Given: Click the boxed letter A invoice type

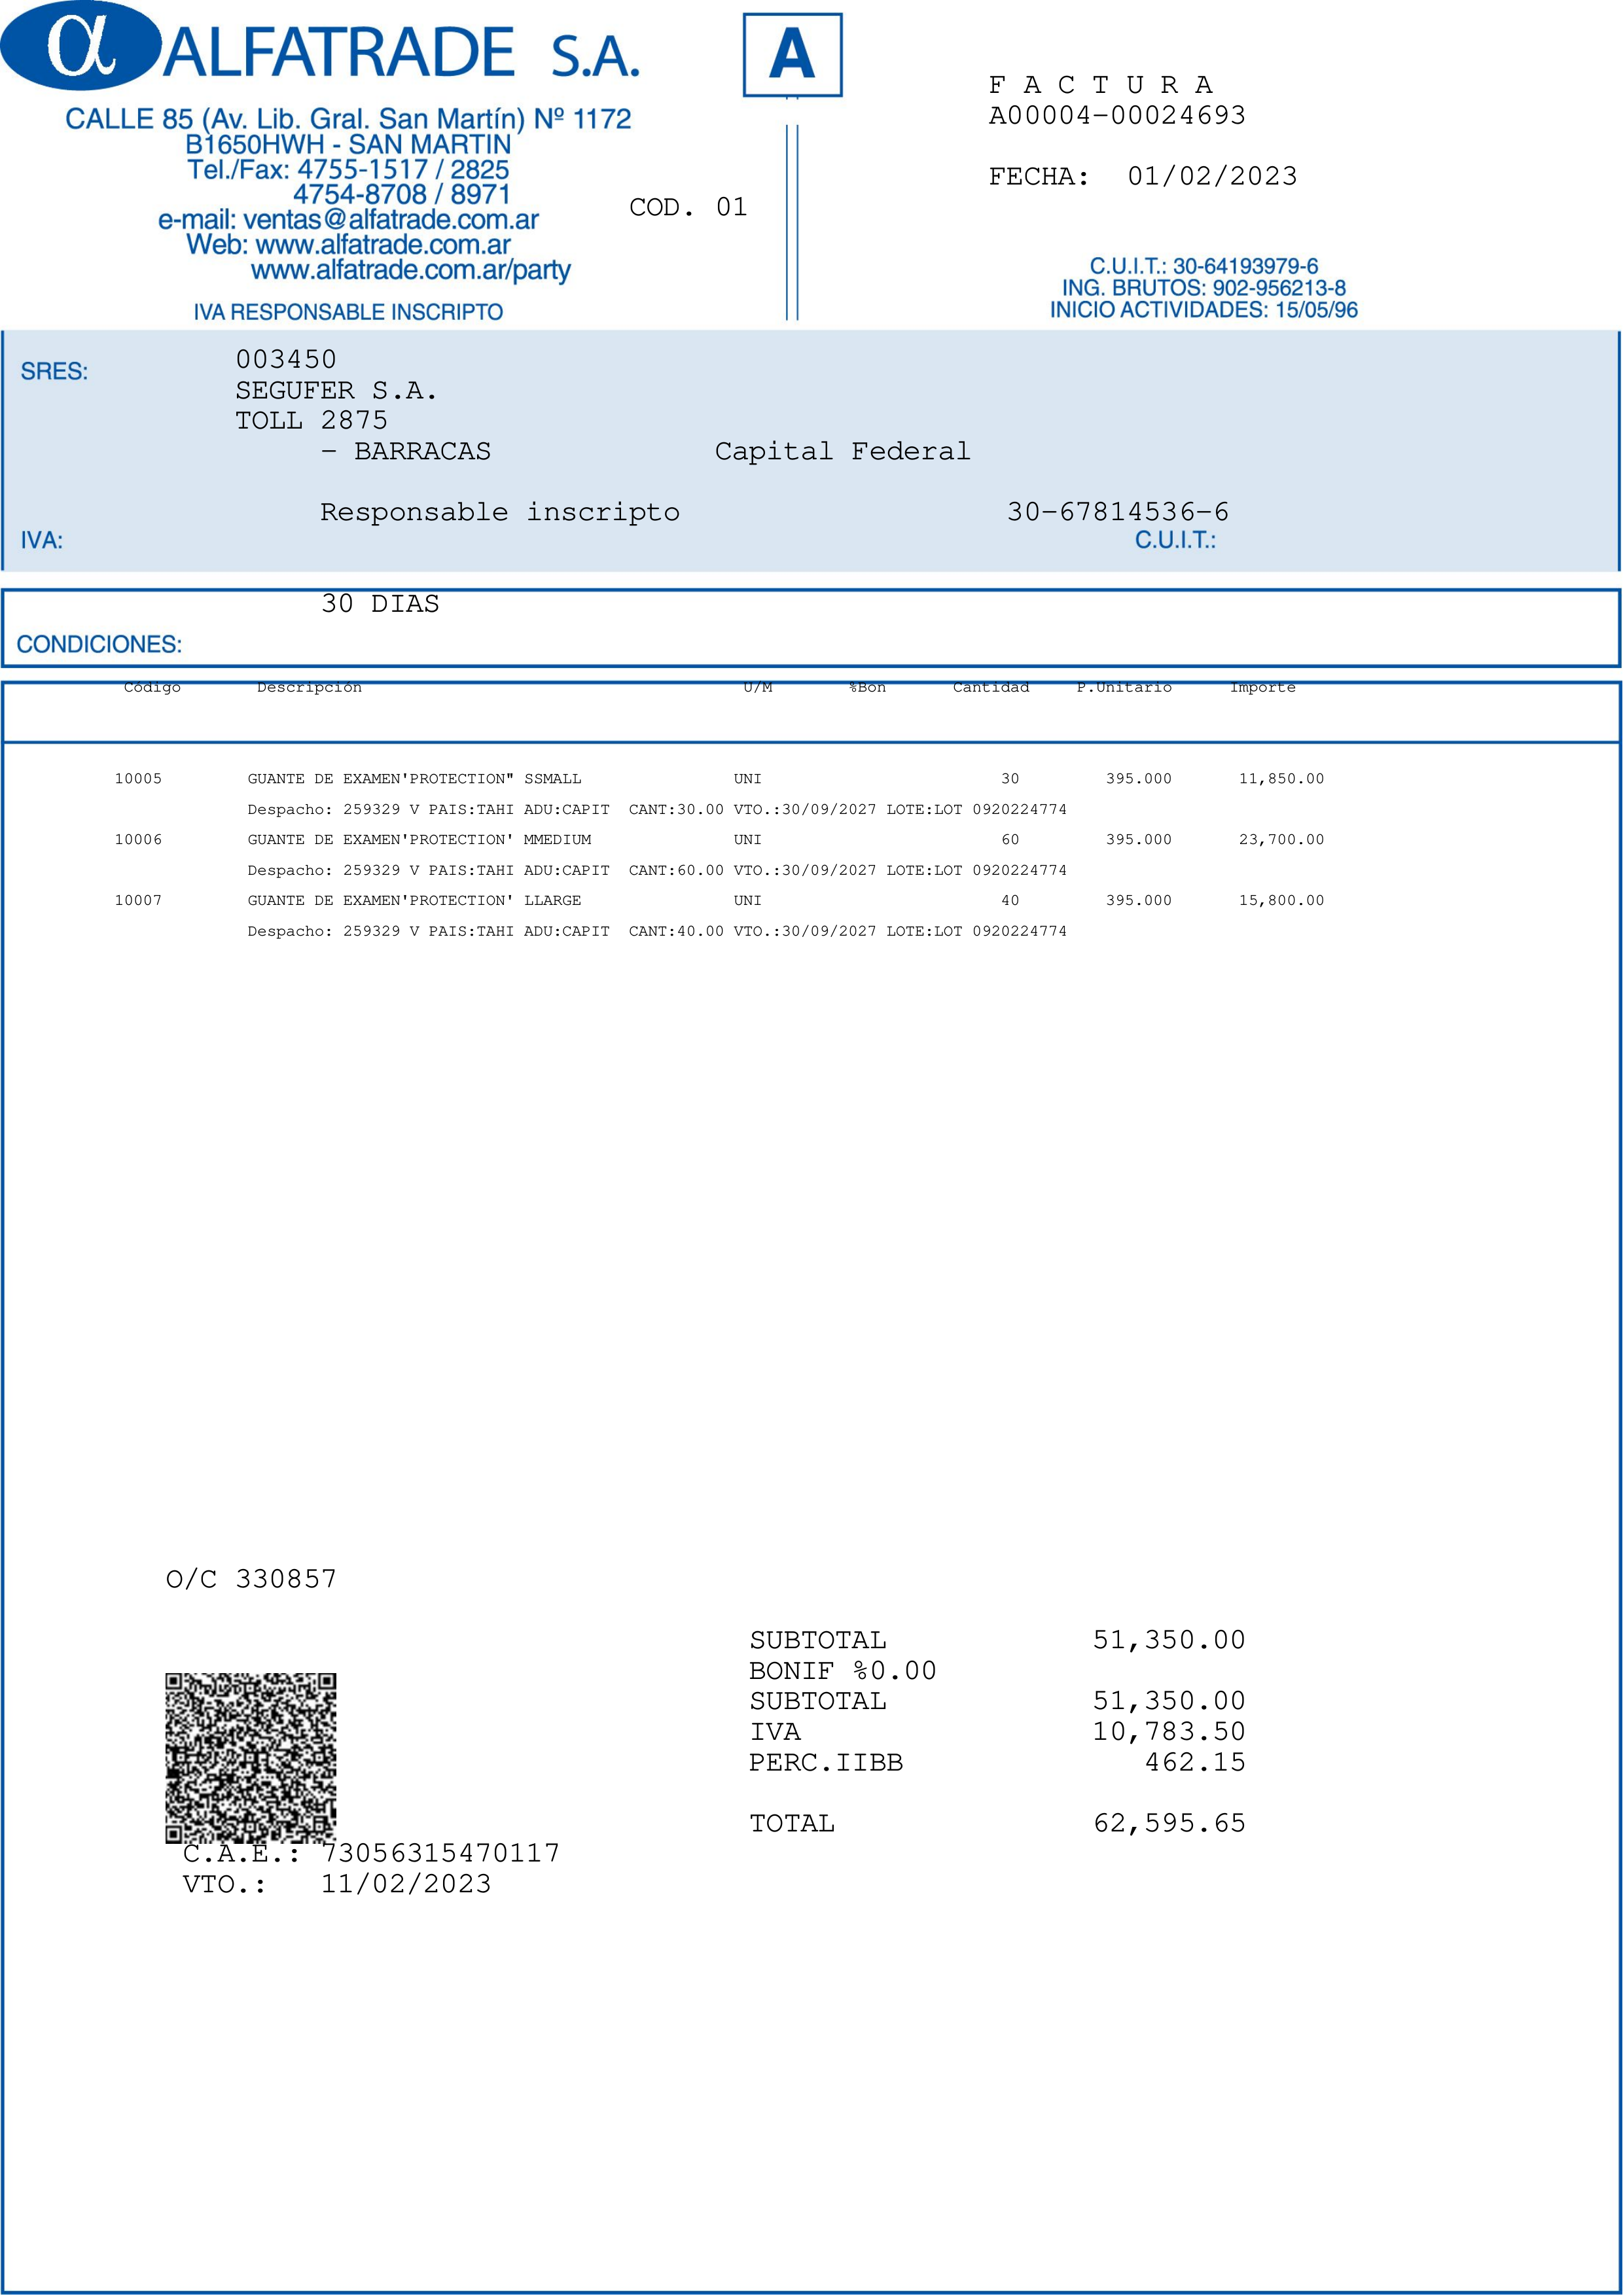Looking at the screenshot, I should tap(792, 55).
